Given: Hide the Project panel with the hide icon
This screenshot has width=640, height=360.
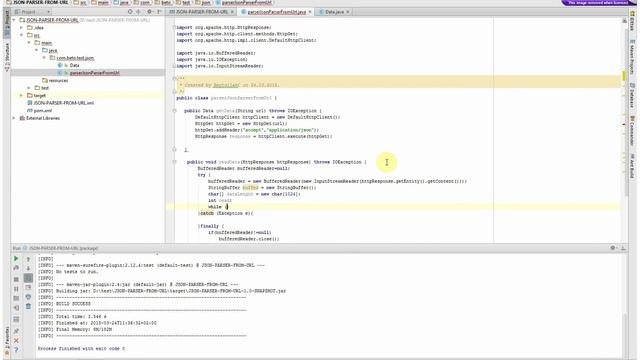Looking at the screenshot, I should pos(159,12).
